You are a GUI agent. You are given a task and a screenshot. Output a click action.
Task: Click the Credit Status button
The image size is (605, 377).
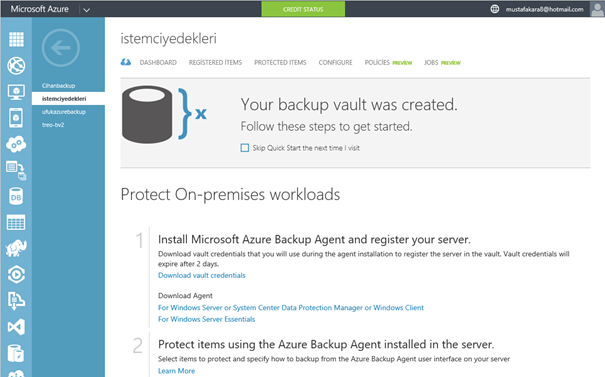pos(303,9)
